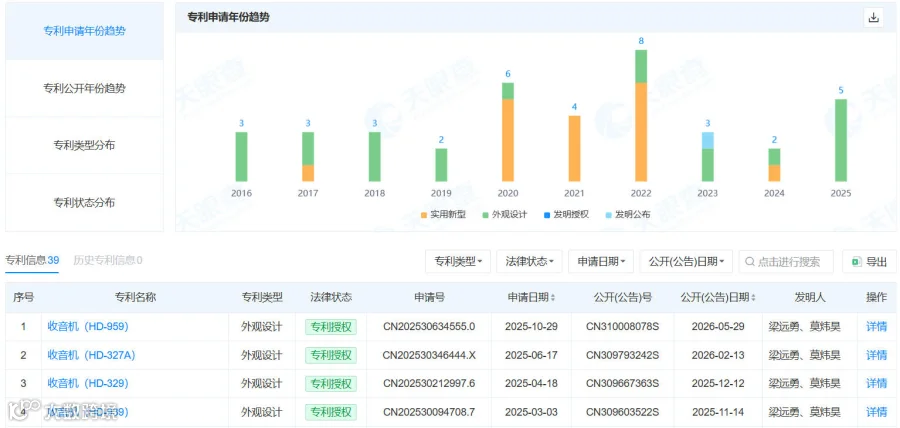Open the 专利类型 filter dropdown
This screenshot has height=428, width=900.
pyautogui.click(x=458, y=262)
